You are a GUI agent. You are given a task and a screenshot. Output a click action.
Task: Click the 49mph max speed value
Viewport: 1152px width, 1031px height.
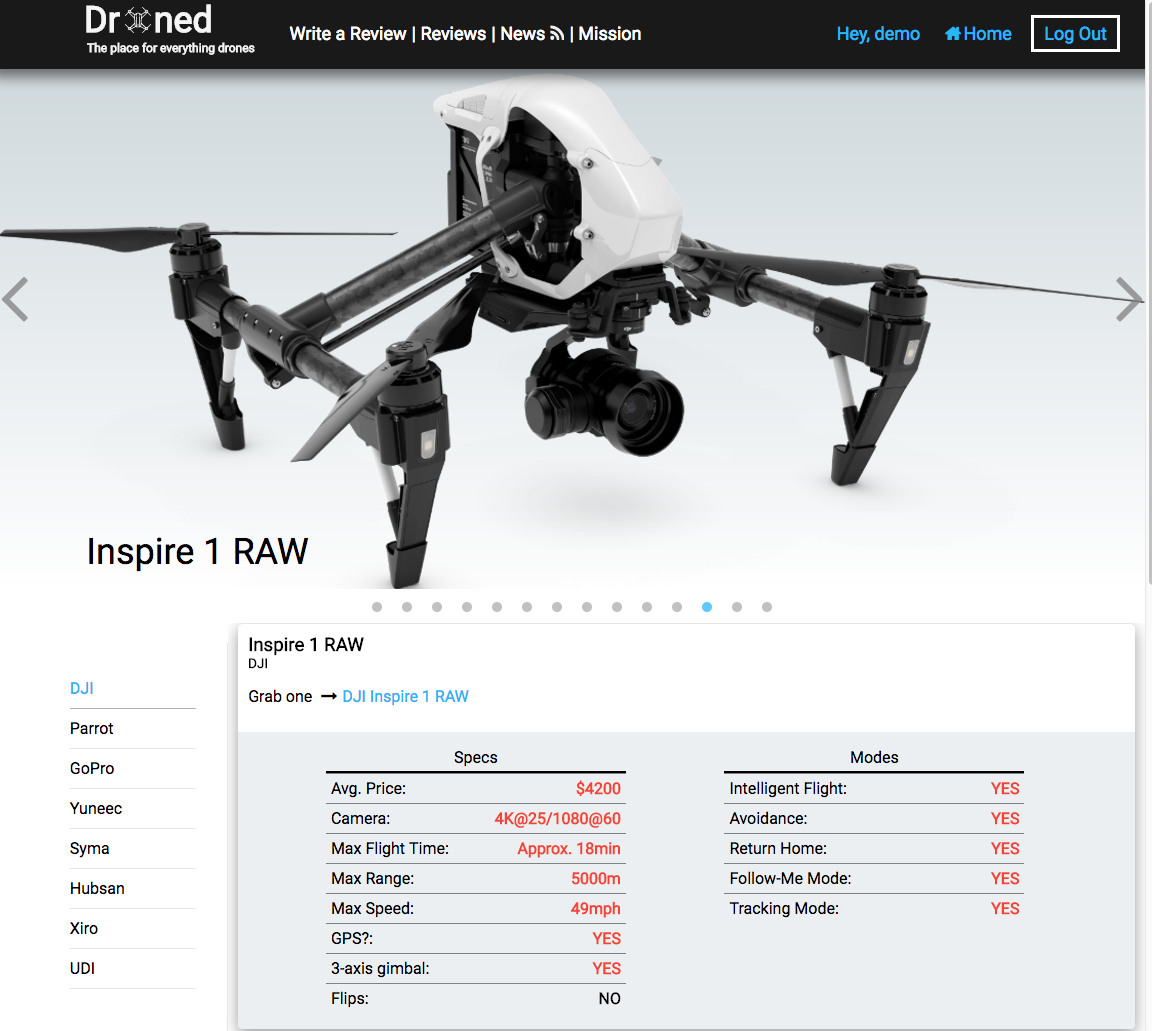[x=596, y=908]
